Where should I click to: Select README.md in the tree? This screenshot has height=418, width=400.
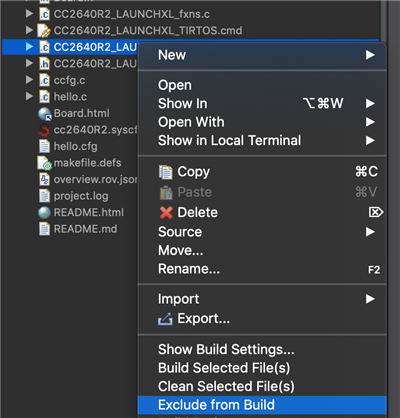click(85, 229)
